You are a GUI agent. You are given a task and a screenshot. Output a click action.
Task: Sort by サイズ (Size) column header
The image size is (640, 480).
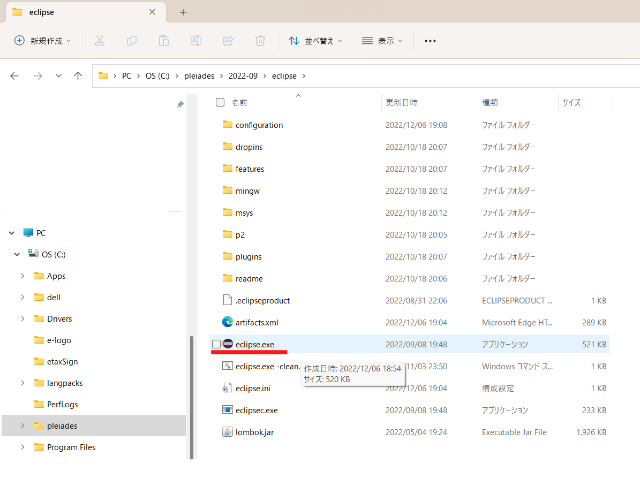(571, 102)
